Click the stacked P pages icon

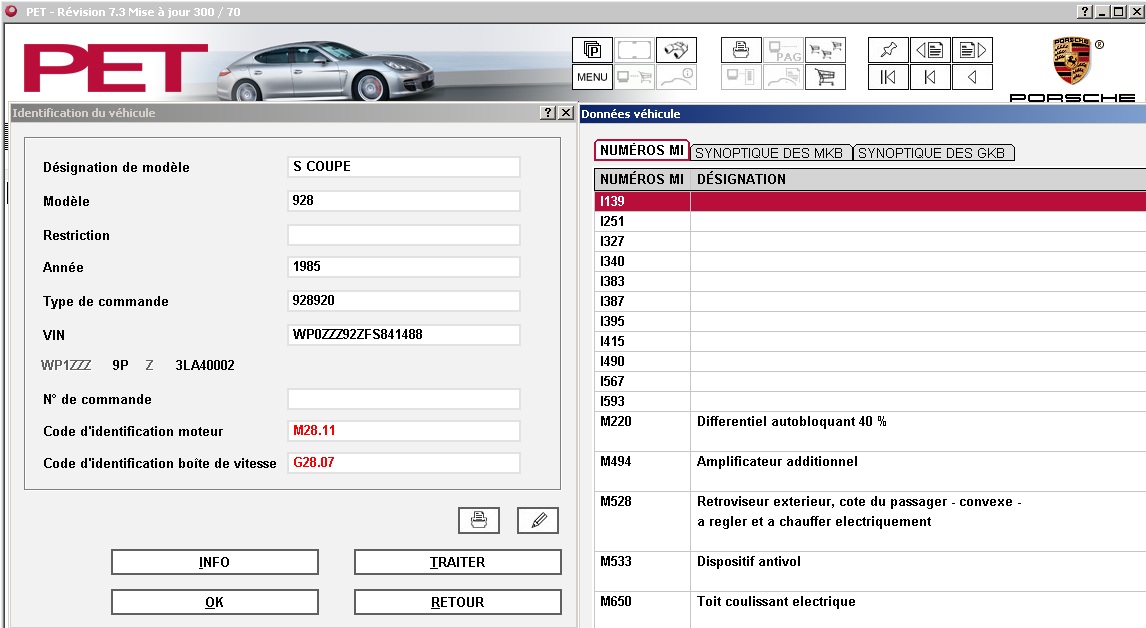pyautogui.click(x=593, y=50)
